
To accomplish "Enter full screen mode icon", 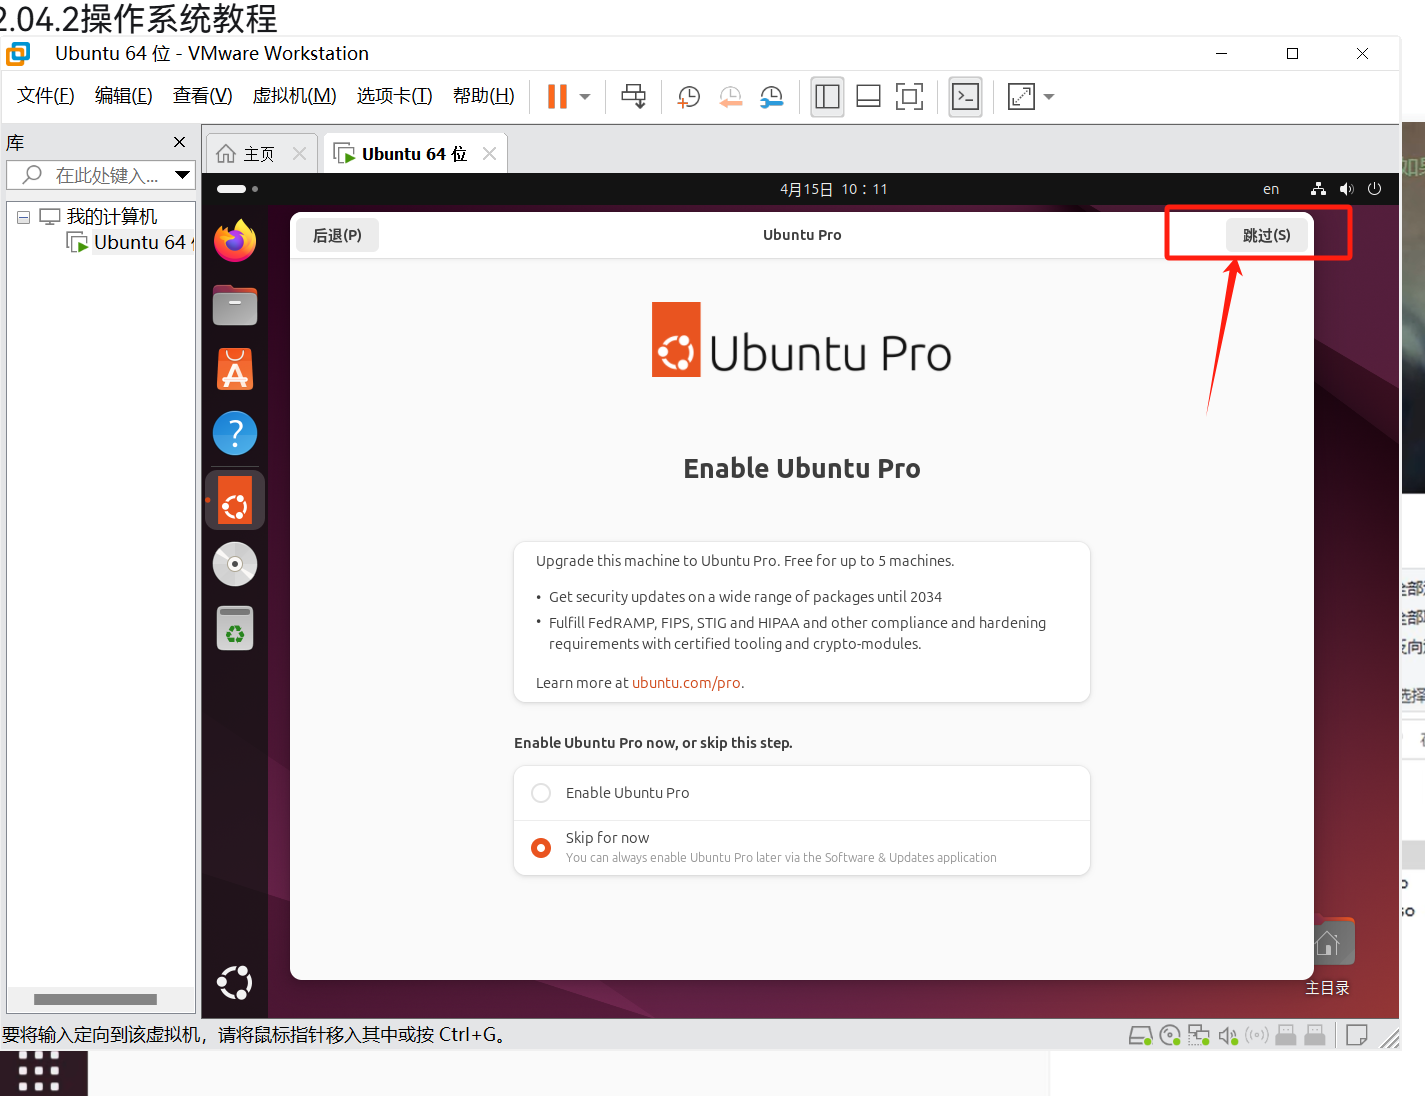I will [x=909, y=97].
